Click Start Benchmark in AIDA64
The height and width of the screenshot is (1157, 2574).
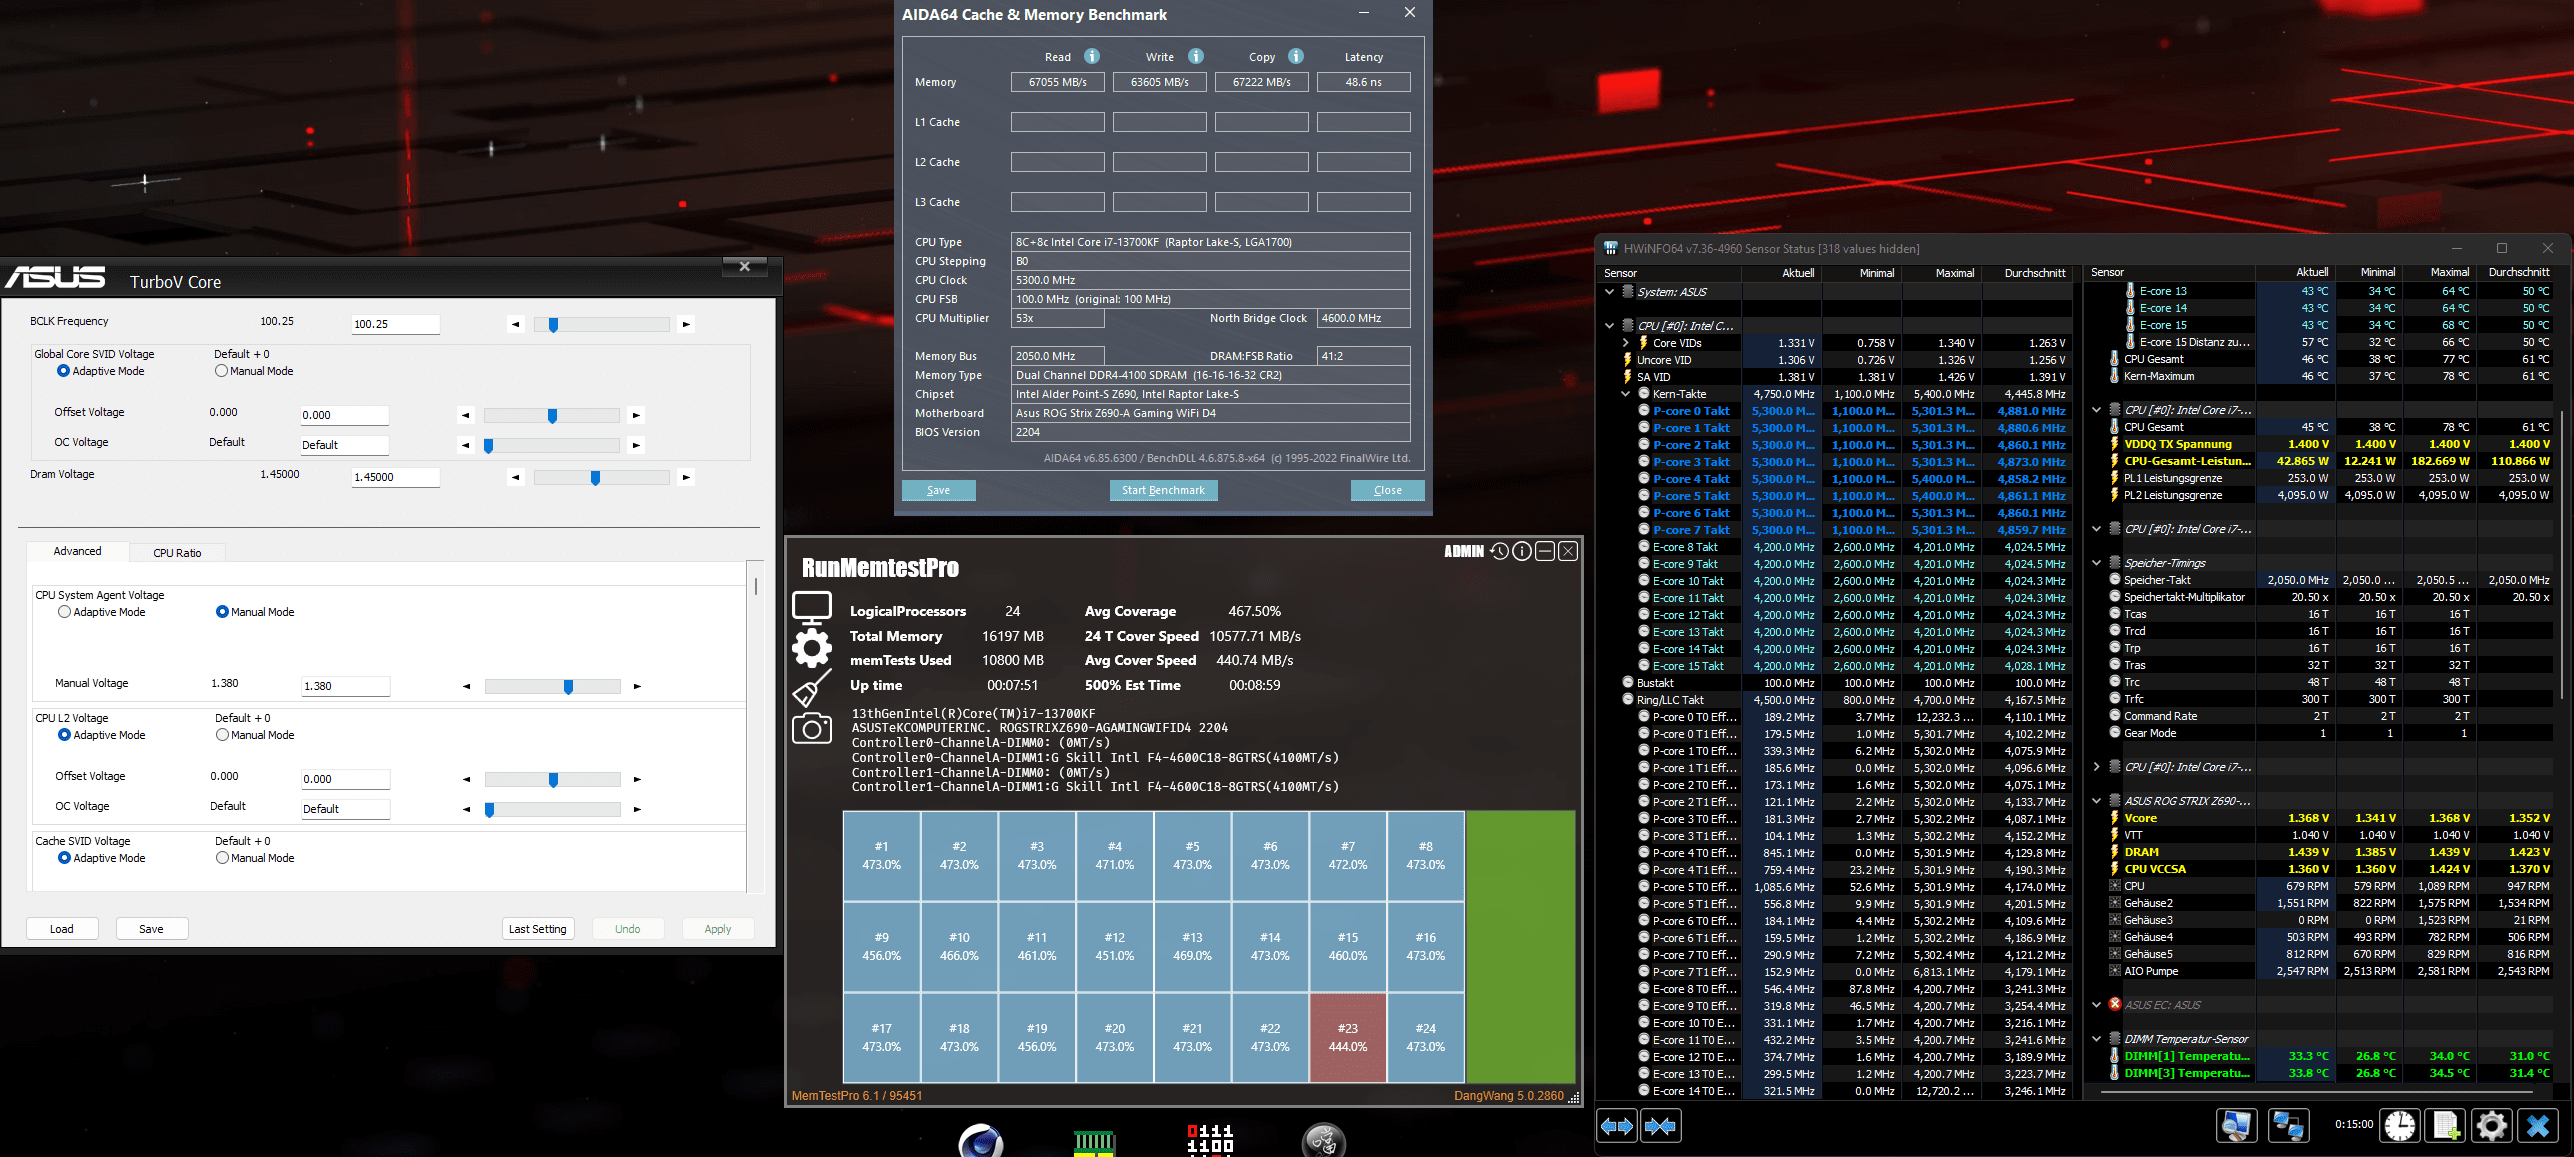1163,490
